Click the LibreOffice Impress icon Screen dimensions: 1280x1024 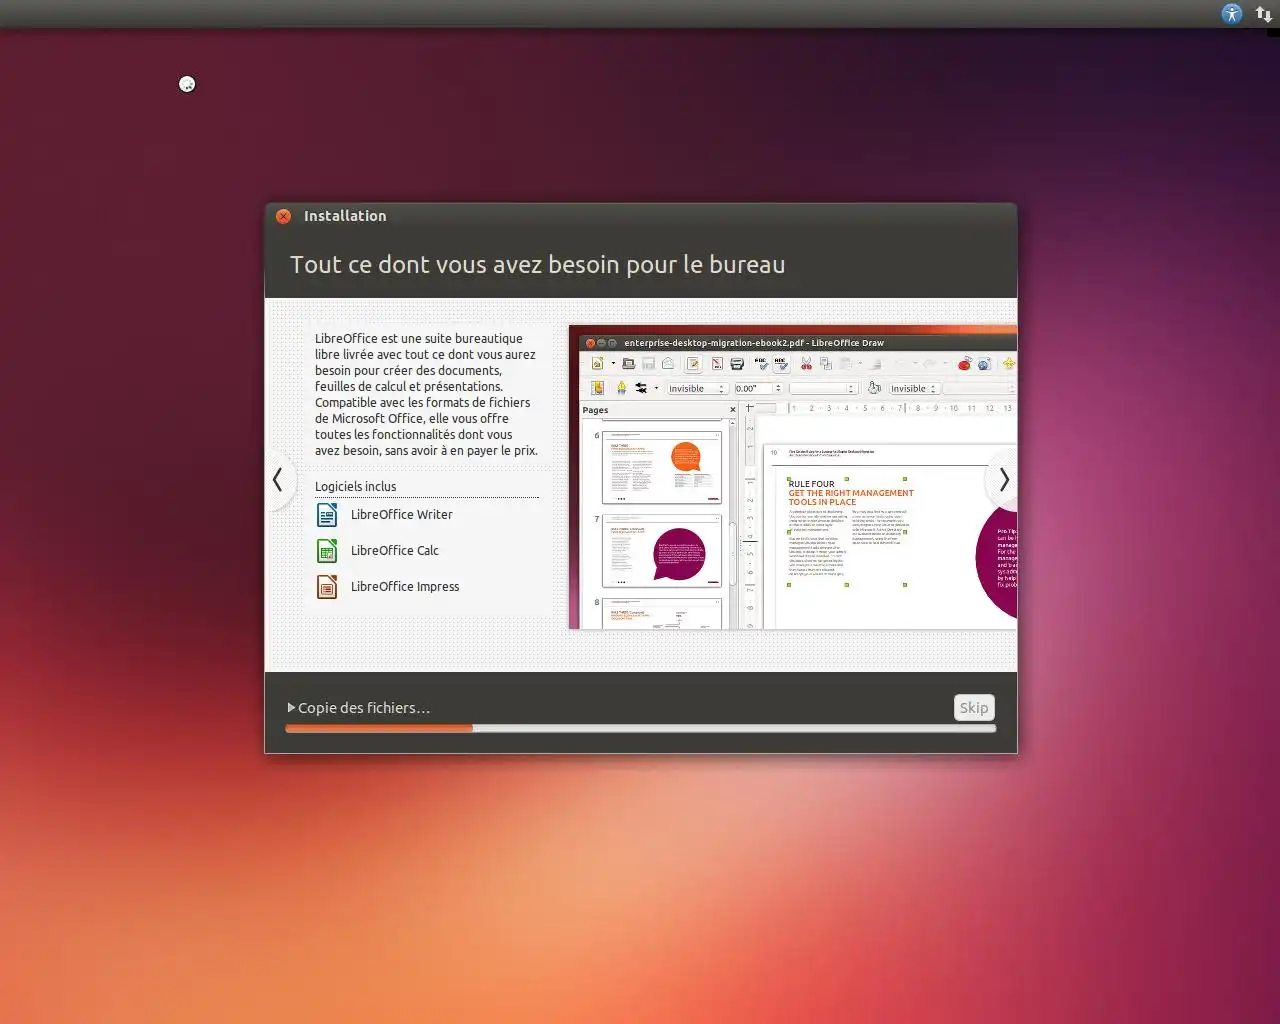(x=327, y=587)
